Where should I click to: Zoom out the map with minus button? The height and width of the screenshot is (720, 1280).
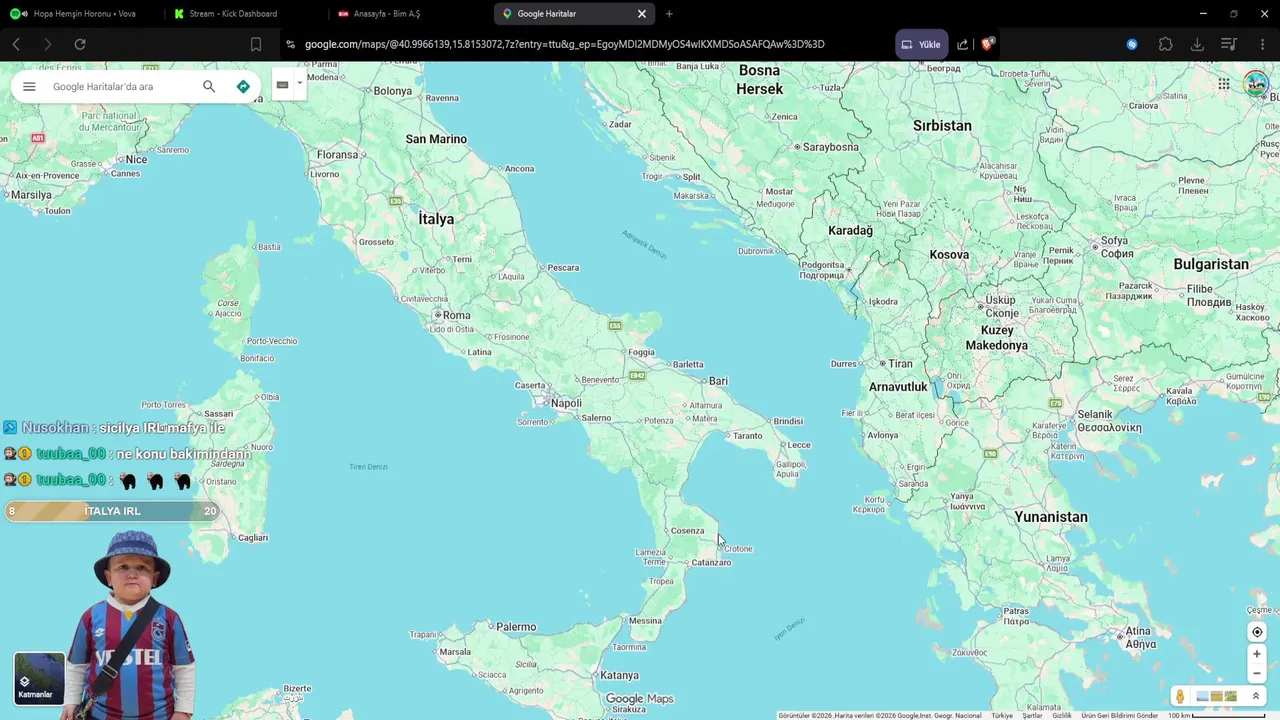point(1257,673)
